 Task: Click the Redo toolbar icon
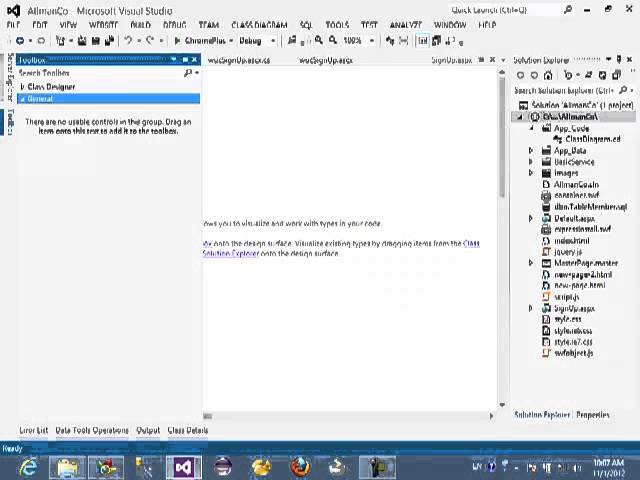(x=150, y=41)
